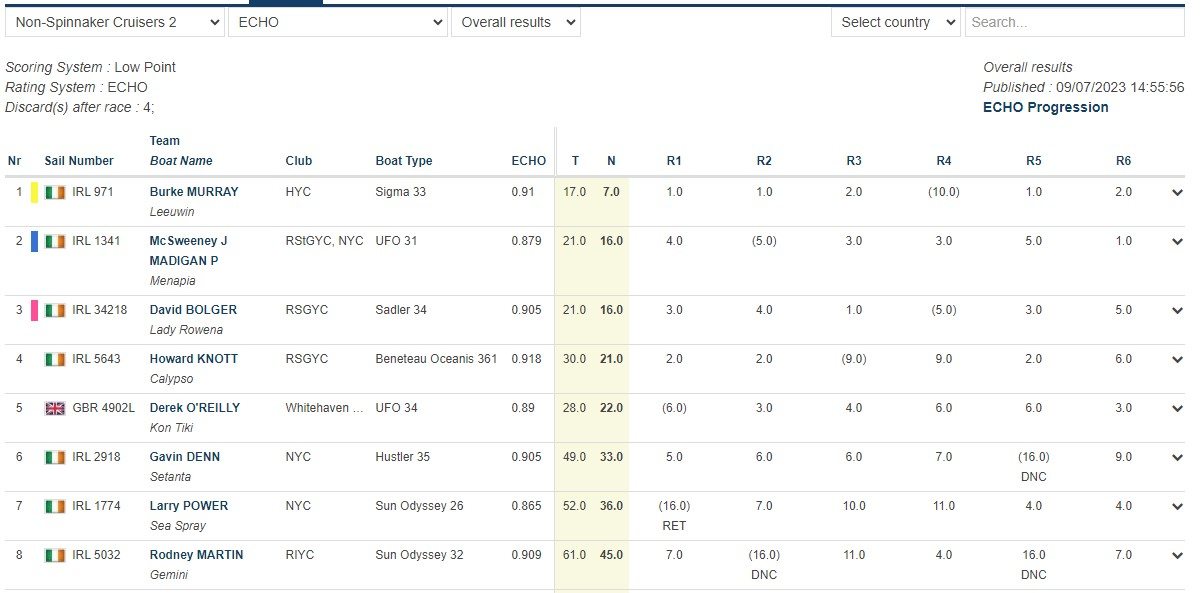Open Howard KNOTT team link
Viewport: 1204px width, 593px height.
click(193, 359)
